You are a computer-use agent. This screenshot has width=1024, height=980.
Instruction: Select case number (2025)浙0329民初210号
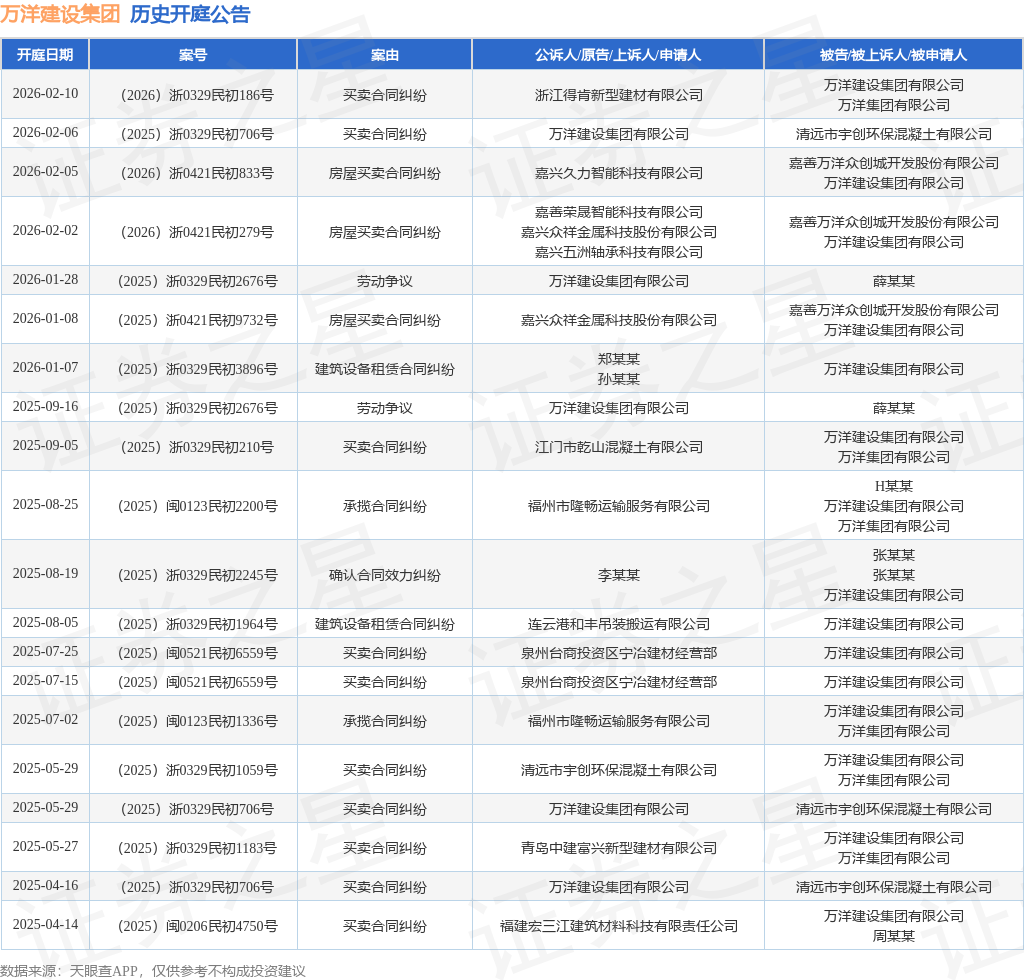click(197, 447)
